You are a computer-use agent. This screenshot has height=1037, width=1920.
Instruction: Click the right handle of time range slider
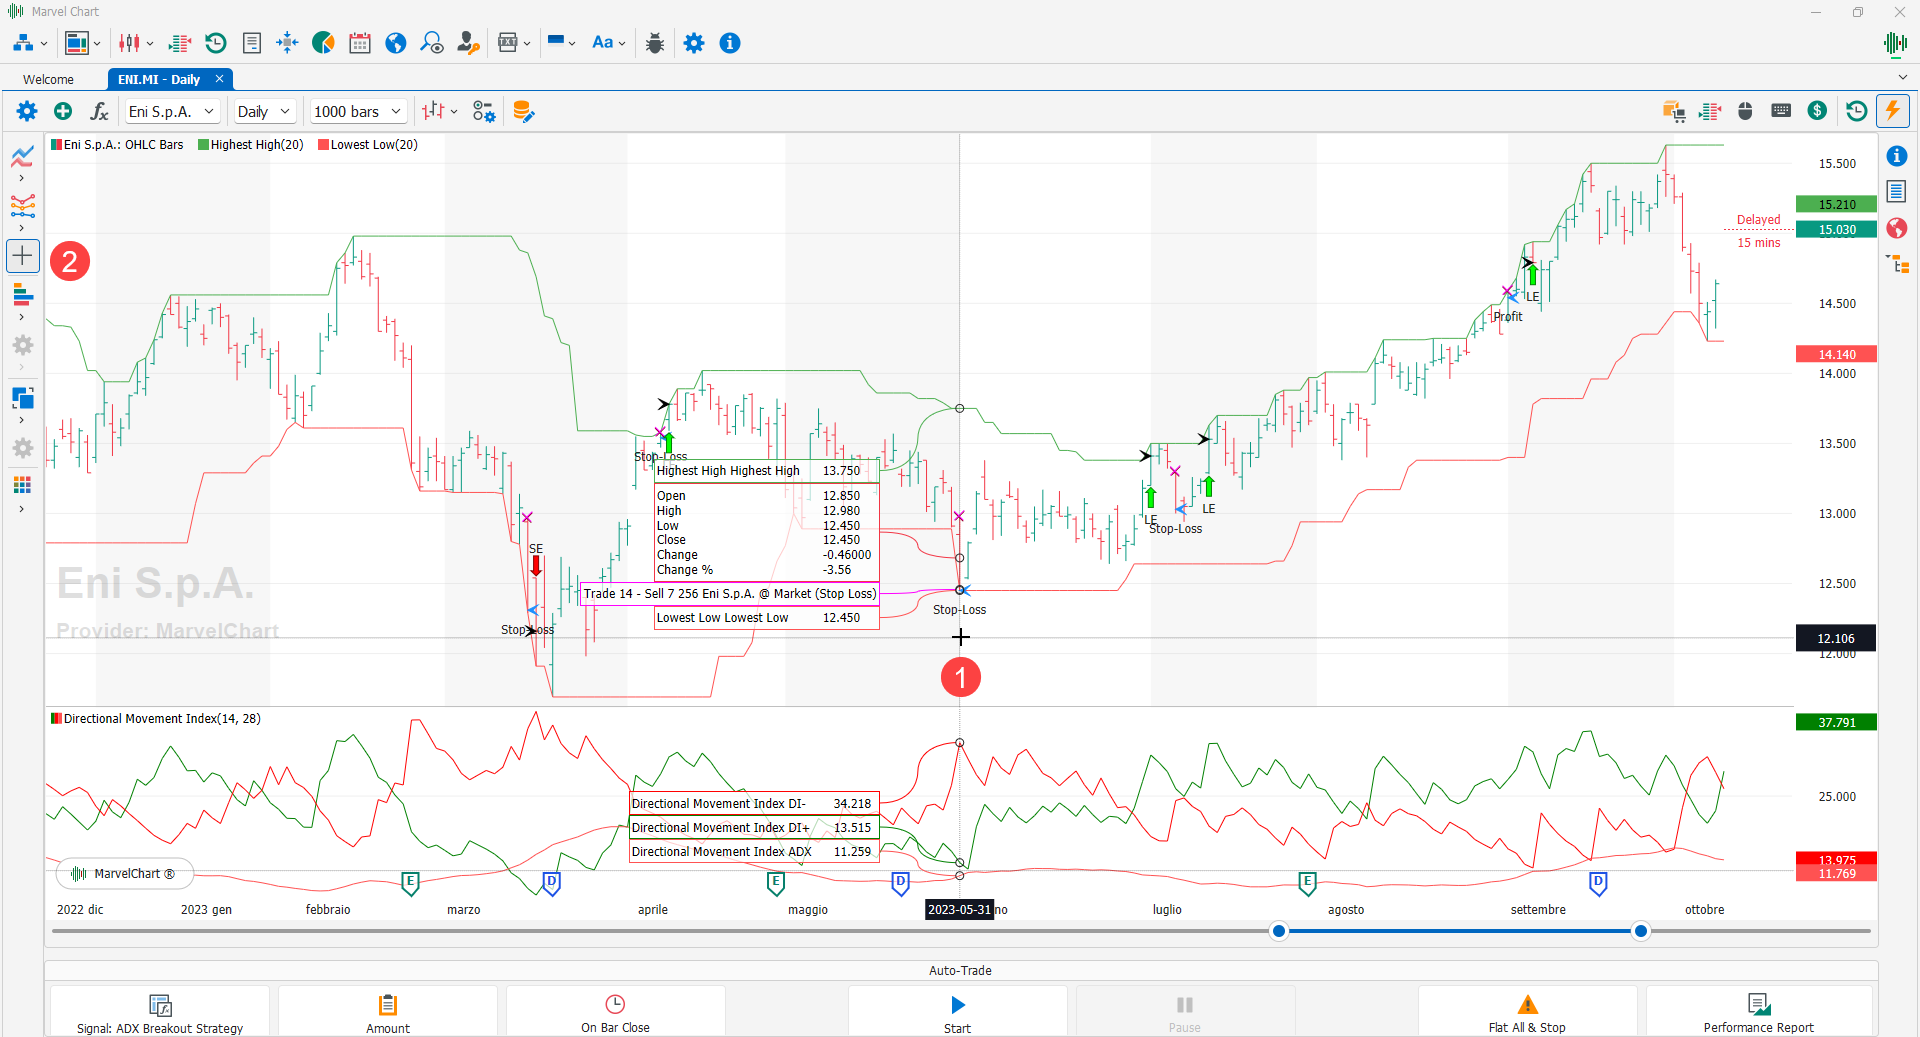tap(1640, 931)
